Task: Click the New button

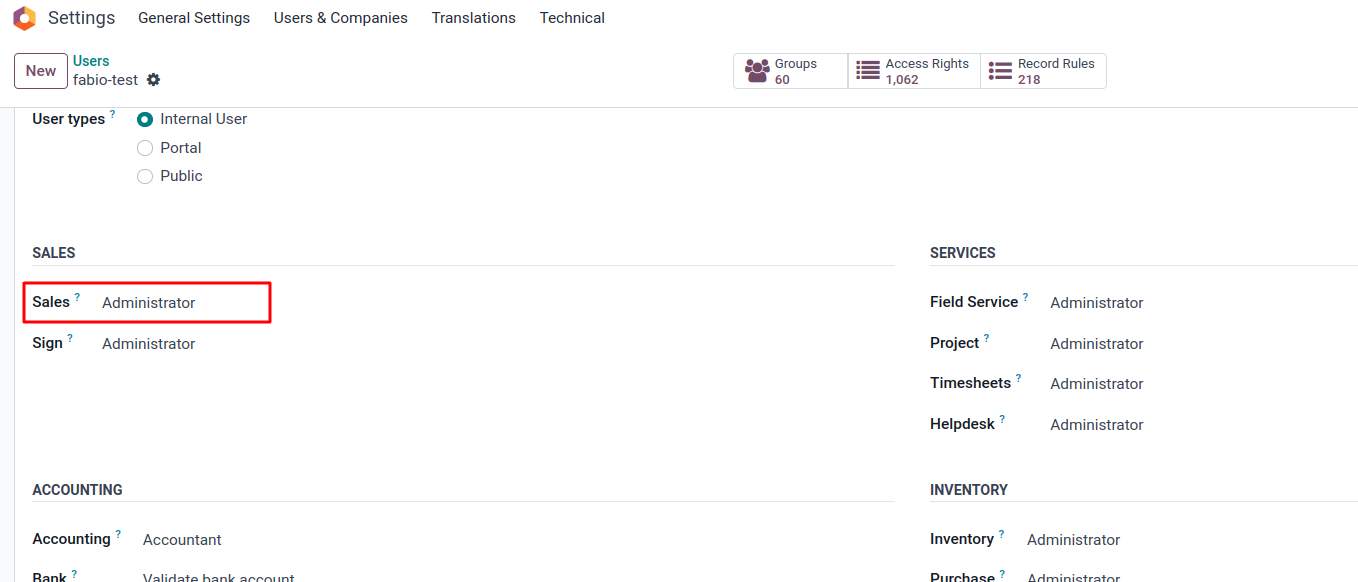Action: (x=41, y=71)
